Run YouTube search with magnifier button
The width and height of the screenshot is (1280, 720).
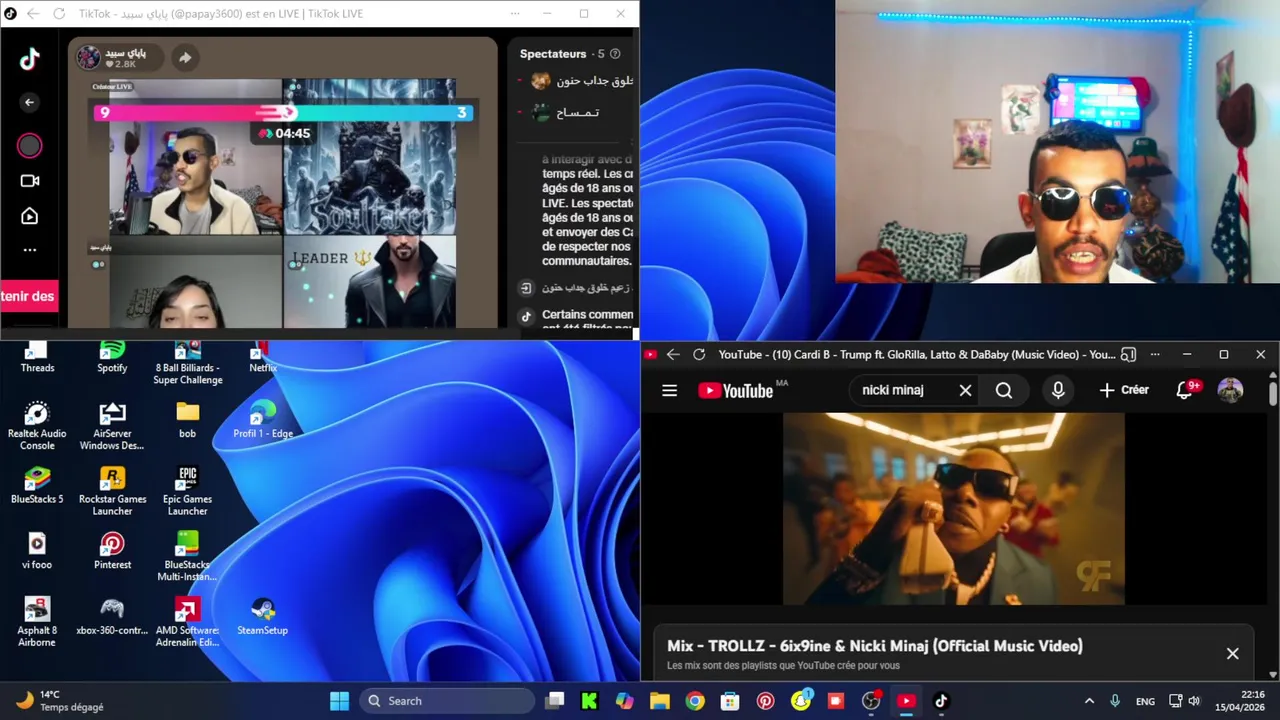[1004, 391]
